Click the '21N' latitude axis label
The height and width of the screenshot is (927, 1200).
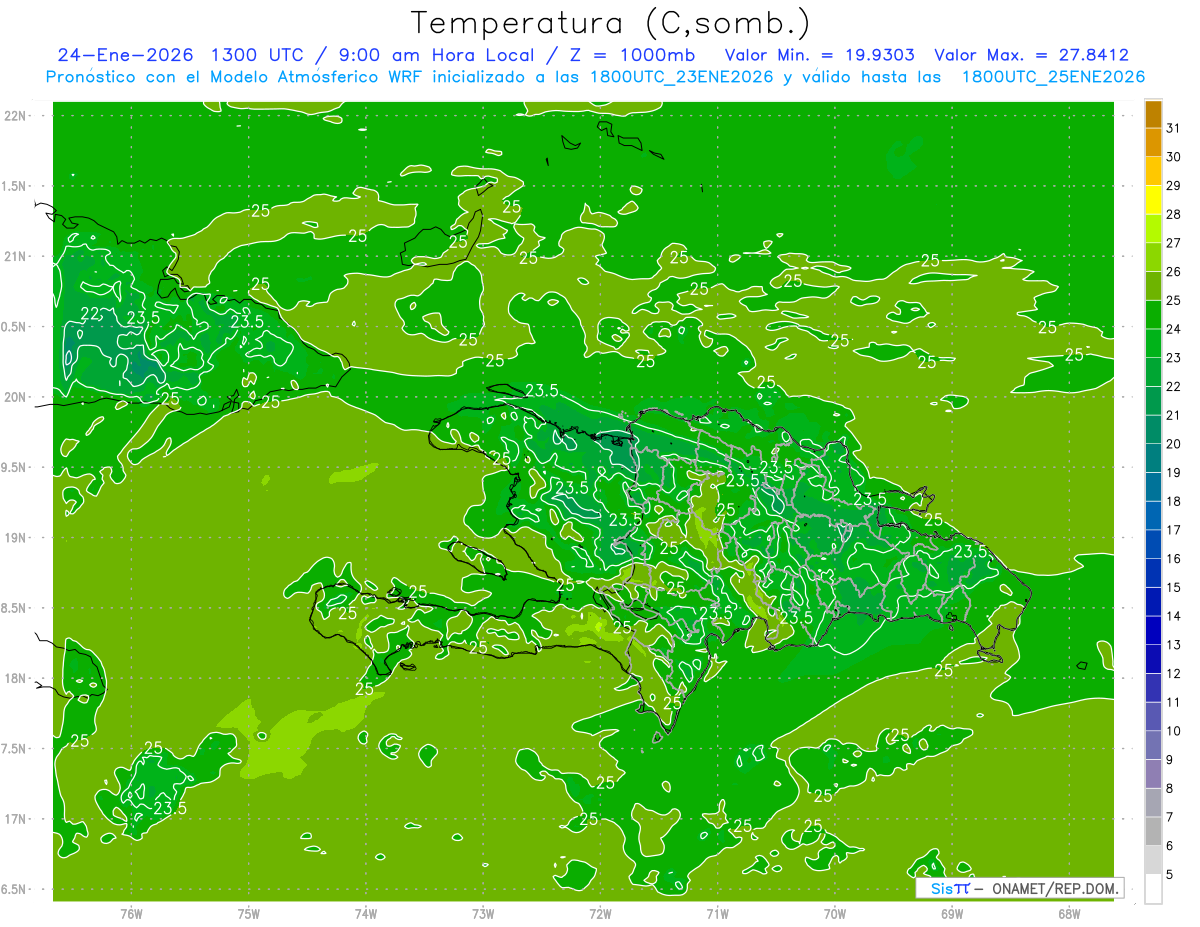click(x=16, y=257)
